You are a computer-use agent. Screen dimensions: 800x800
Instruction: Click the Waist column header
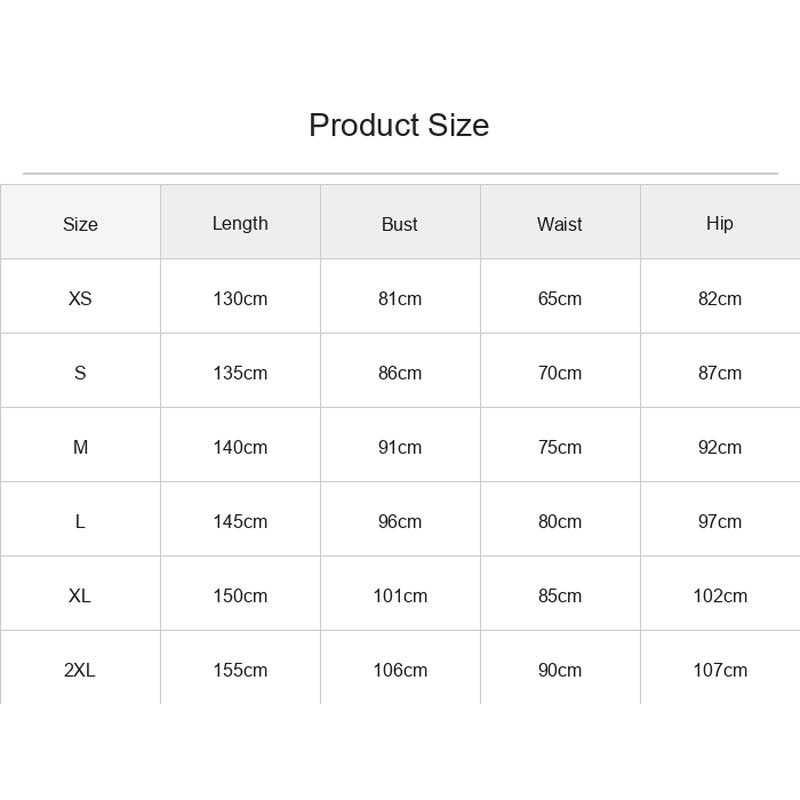point(560,224)
